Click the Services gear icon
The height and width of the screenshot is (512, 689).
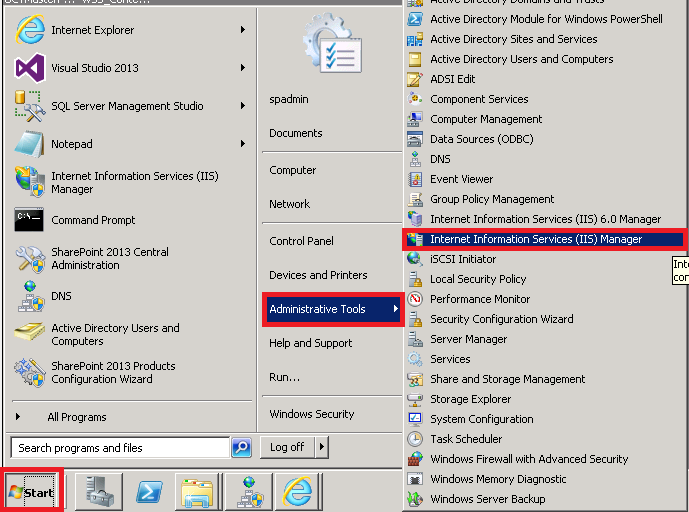click(414, 359)
